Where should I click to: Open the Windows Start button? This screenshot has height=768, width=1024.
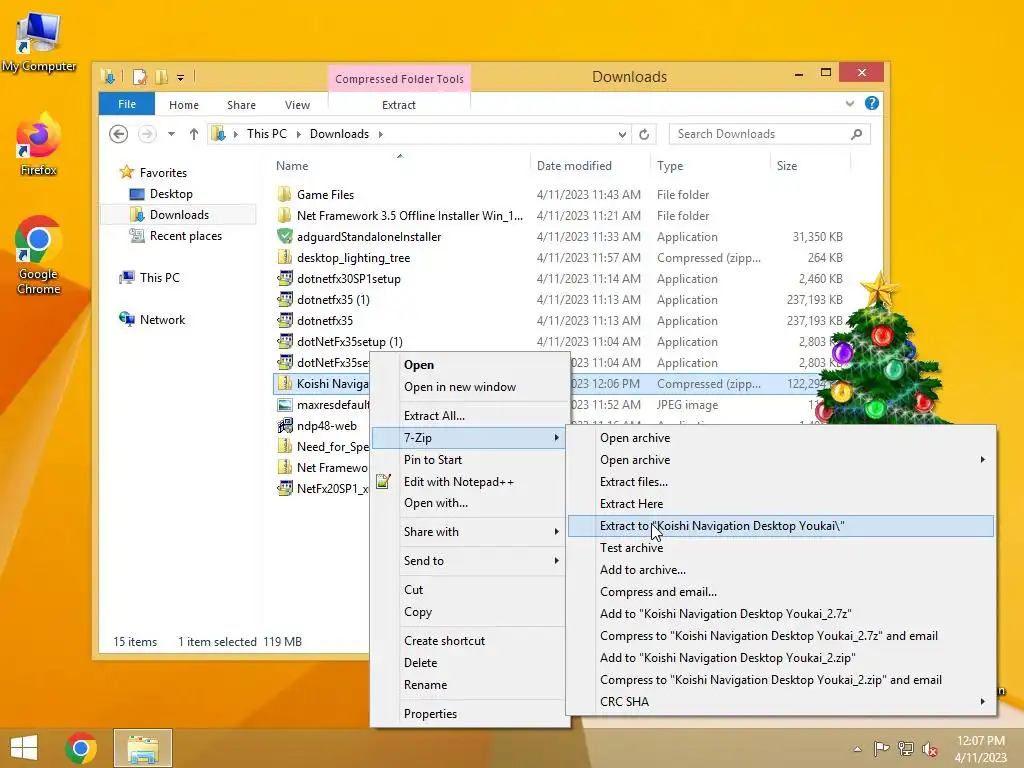pos(24,748)
